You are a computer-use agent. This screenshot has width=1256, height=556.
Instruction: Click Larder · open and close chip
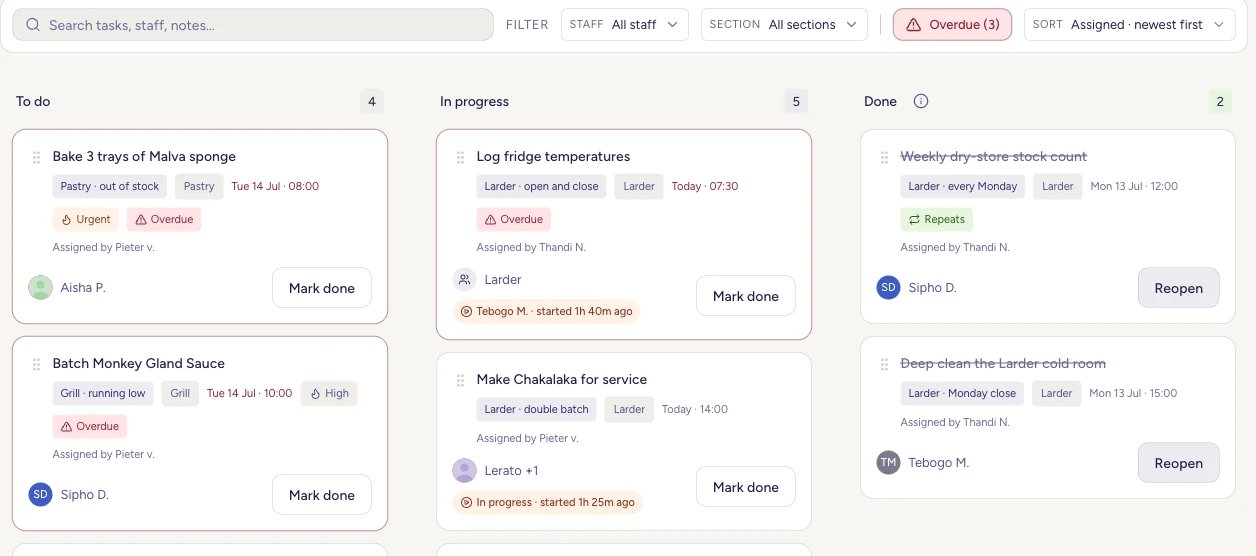pyautogui.click(x=541, y=186)
